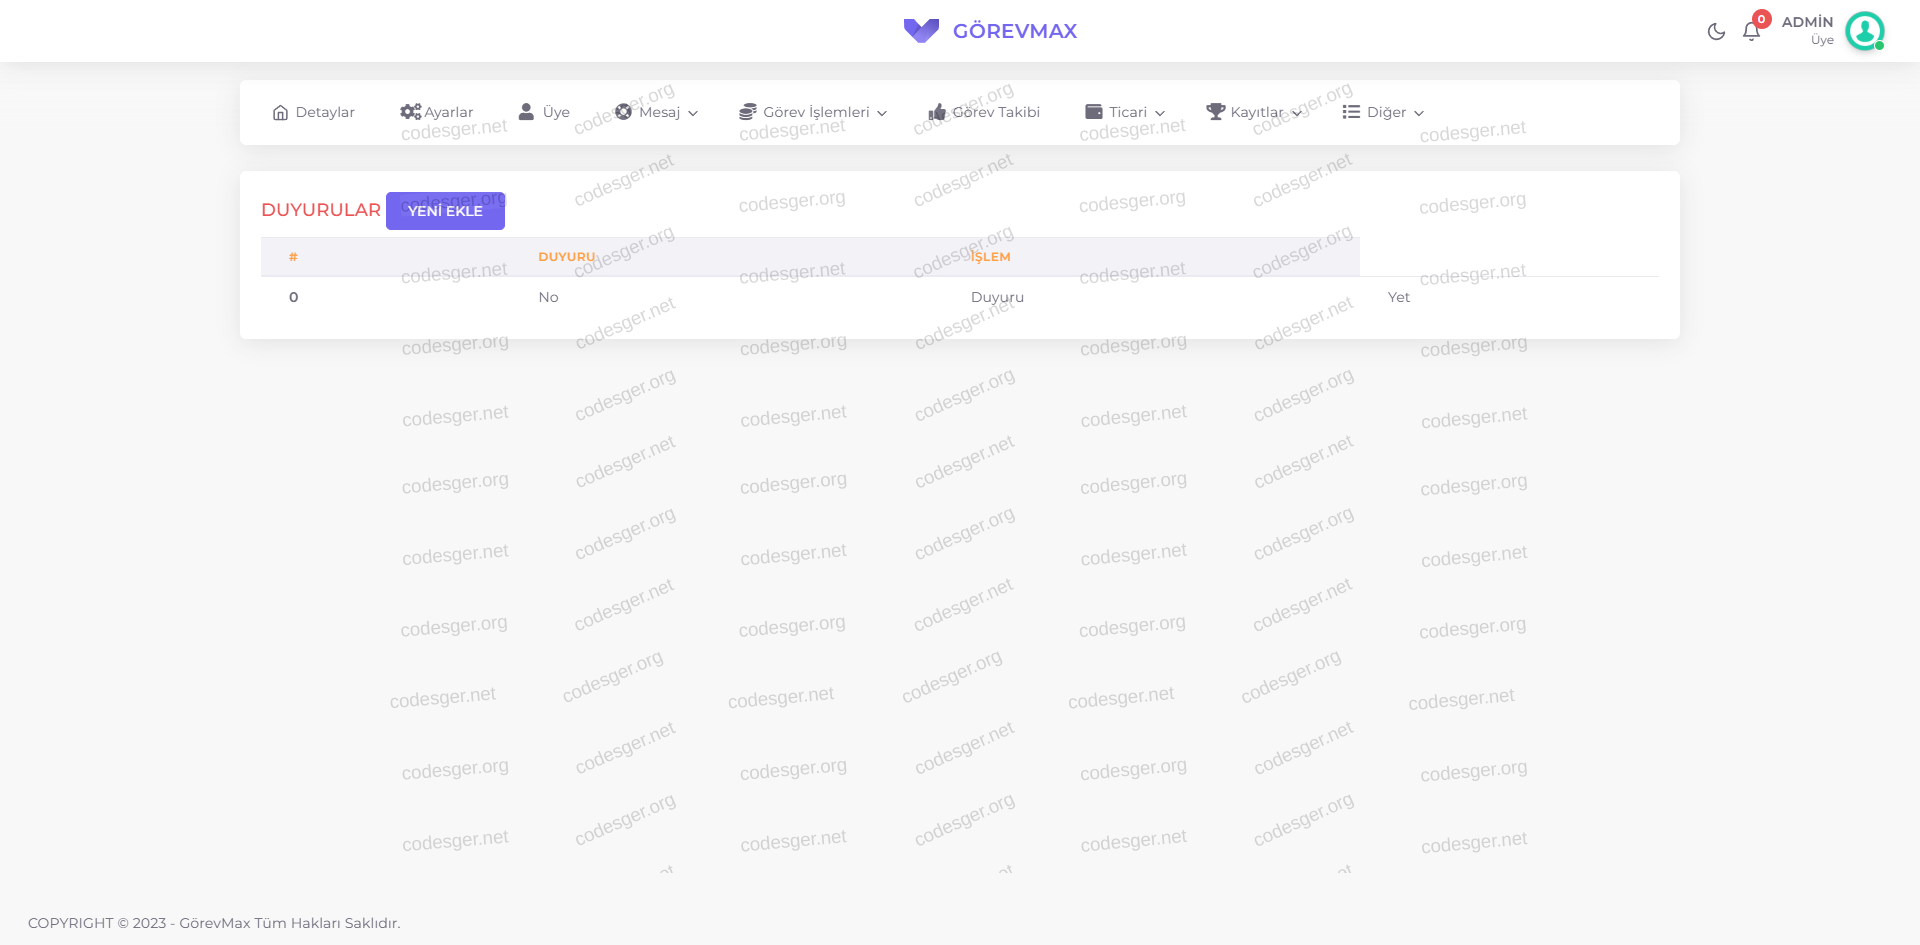The height and width of the screenshot is (945, 1920).
Task: Click the DUYURU column header
Action: point(566,257)
